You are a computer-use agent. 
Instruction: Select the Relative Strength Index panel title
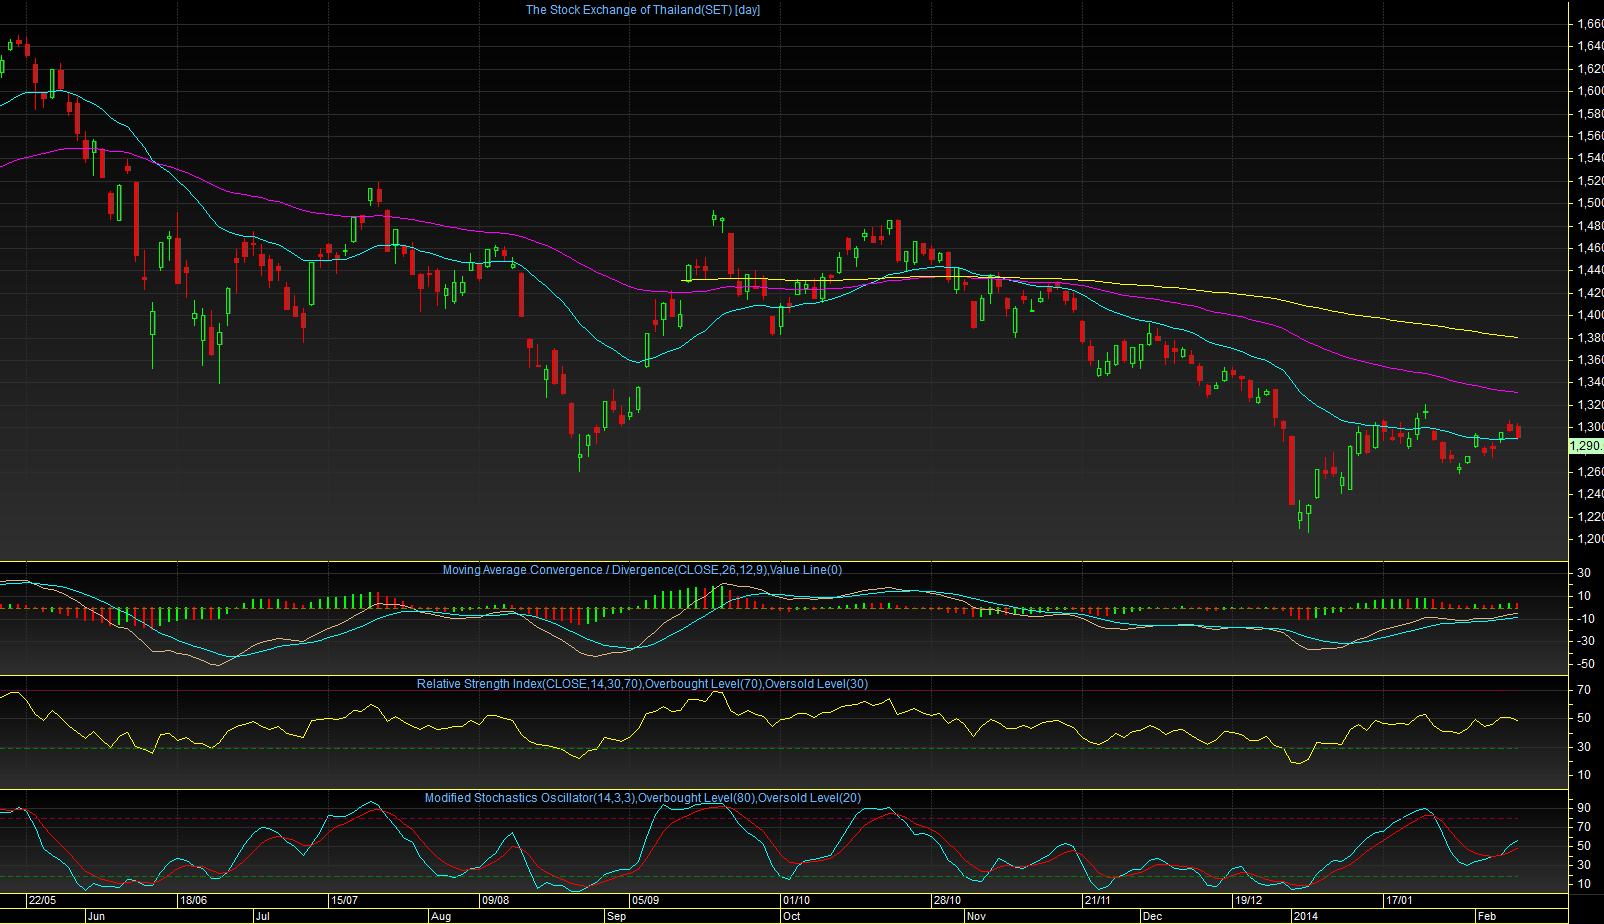click(x=642, y=684)
